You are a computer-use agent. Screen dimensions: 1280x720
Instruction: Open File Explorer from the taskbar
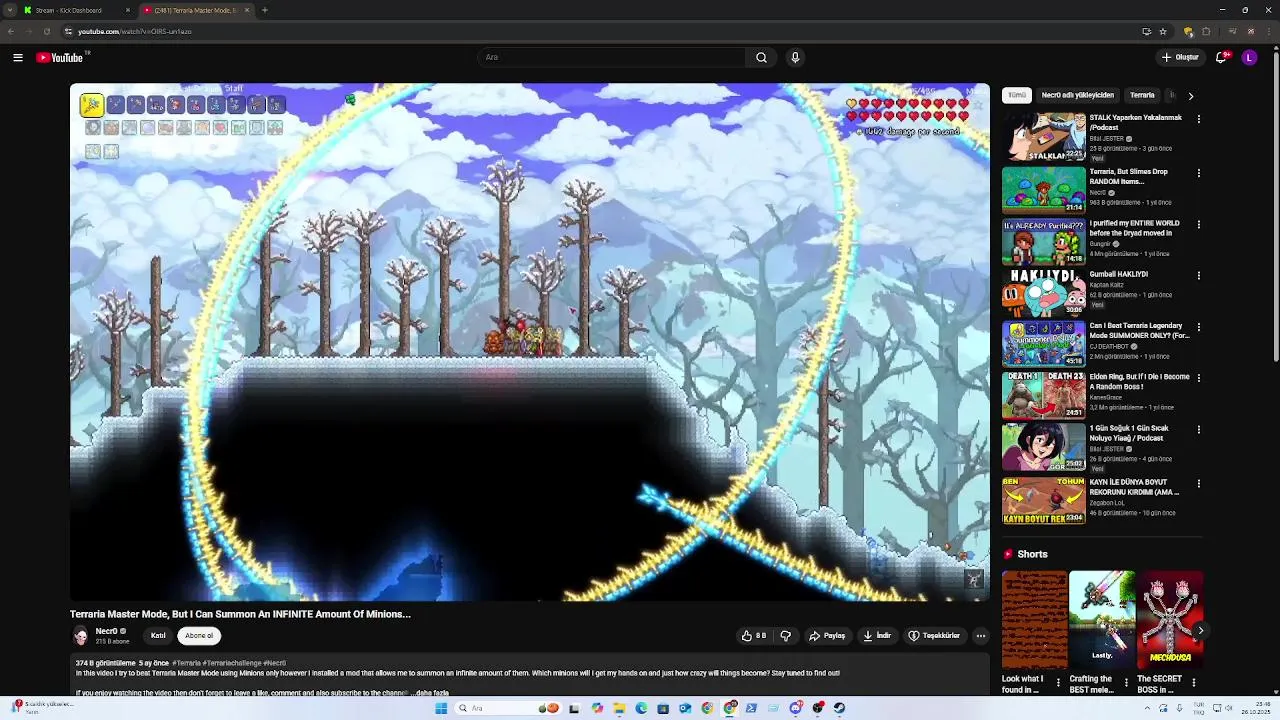[x=619, y=708]
